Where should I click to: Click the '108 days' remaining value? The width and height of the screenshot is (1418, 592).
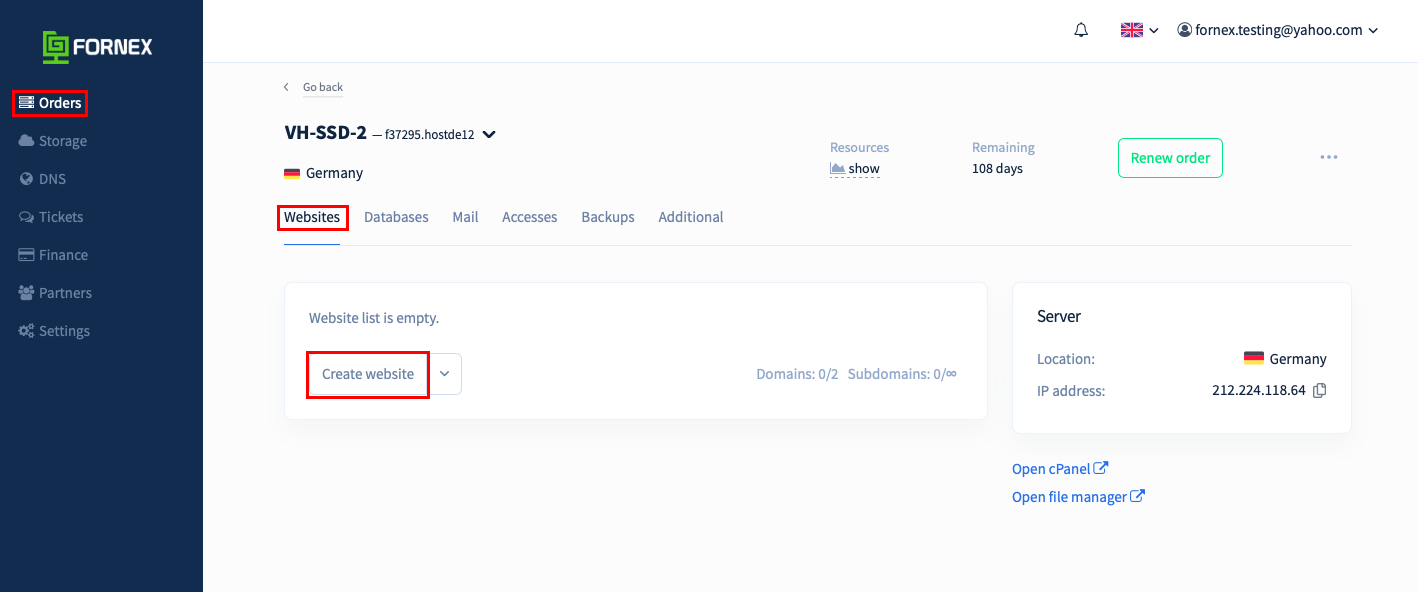pos(997,169)
